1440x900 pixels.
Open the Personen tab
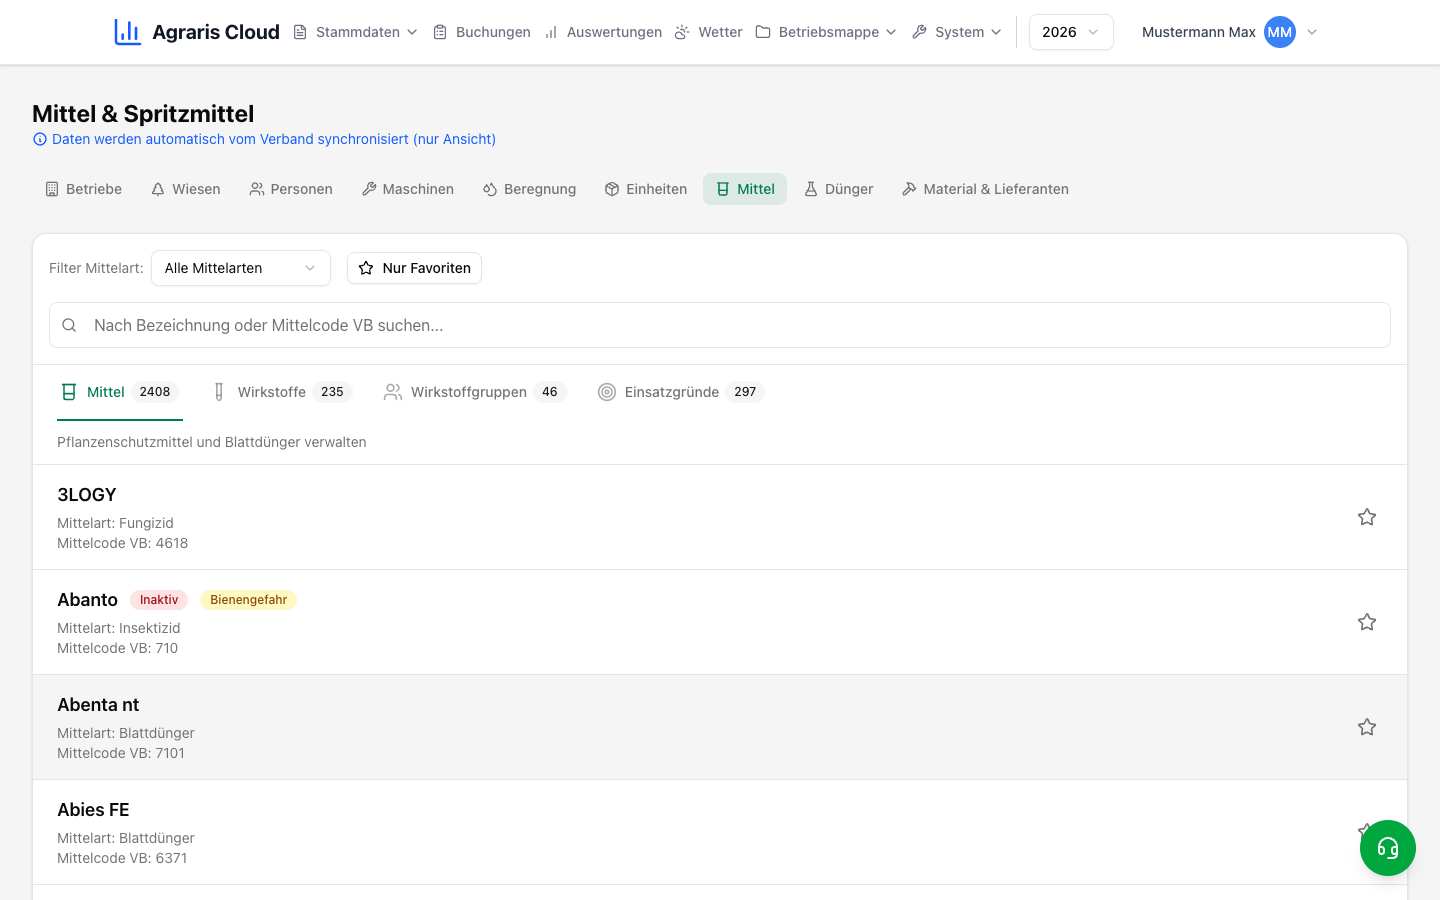pyautogui.click(x=291, y=189)
